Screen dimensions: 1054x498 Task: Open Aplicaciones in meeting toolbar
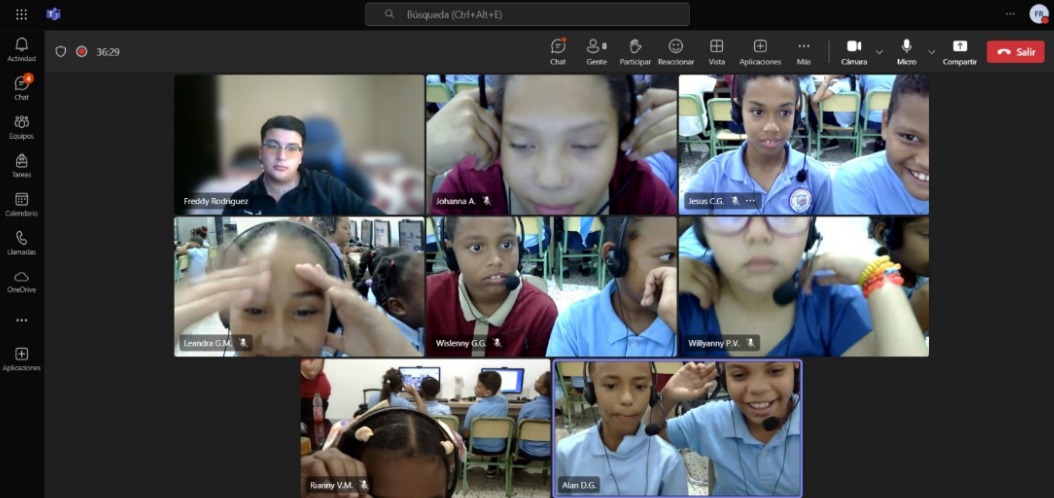pos(760,51)
